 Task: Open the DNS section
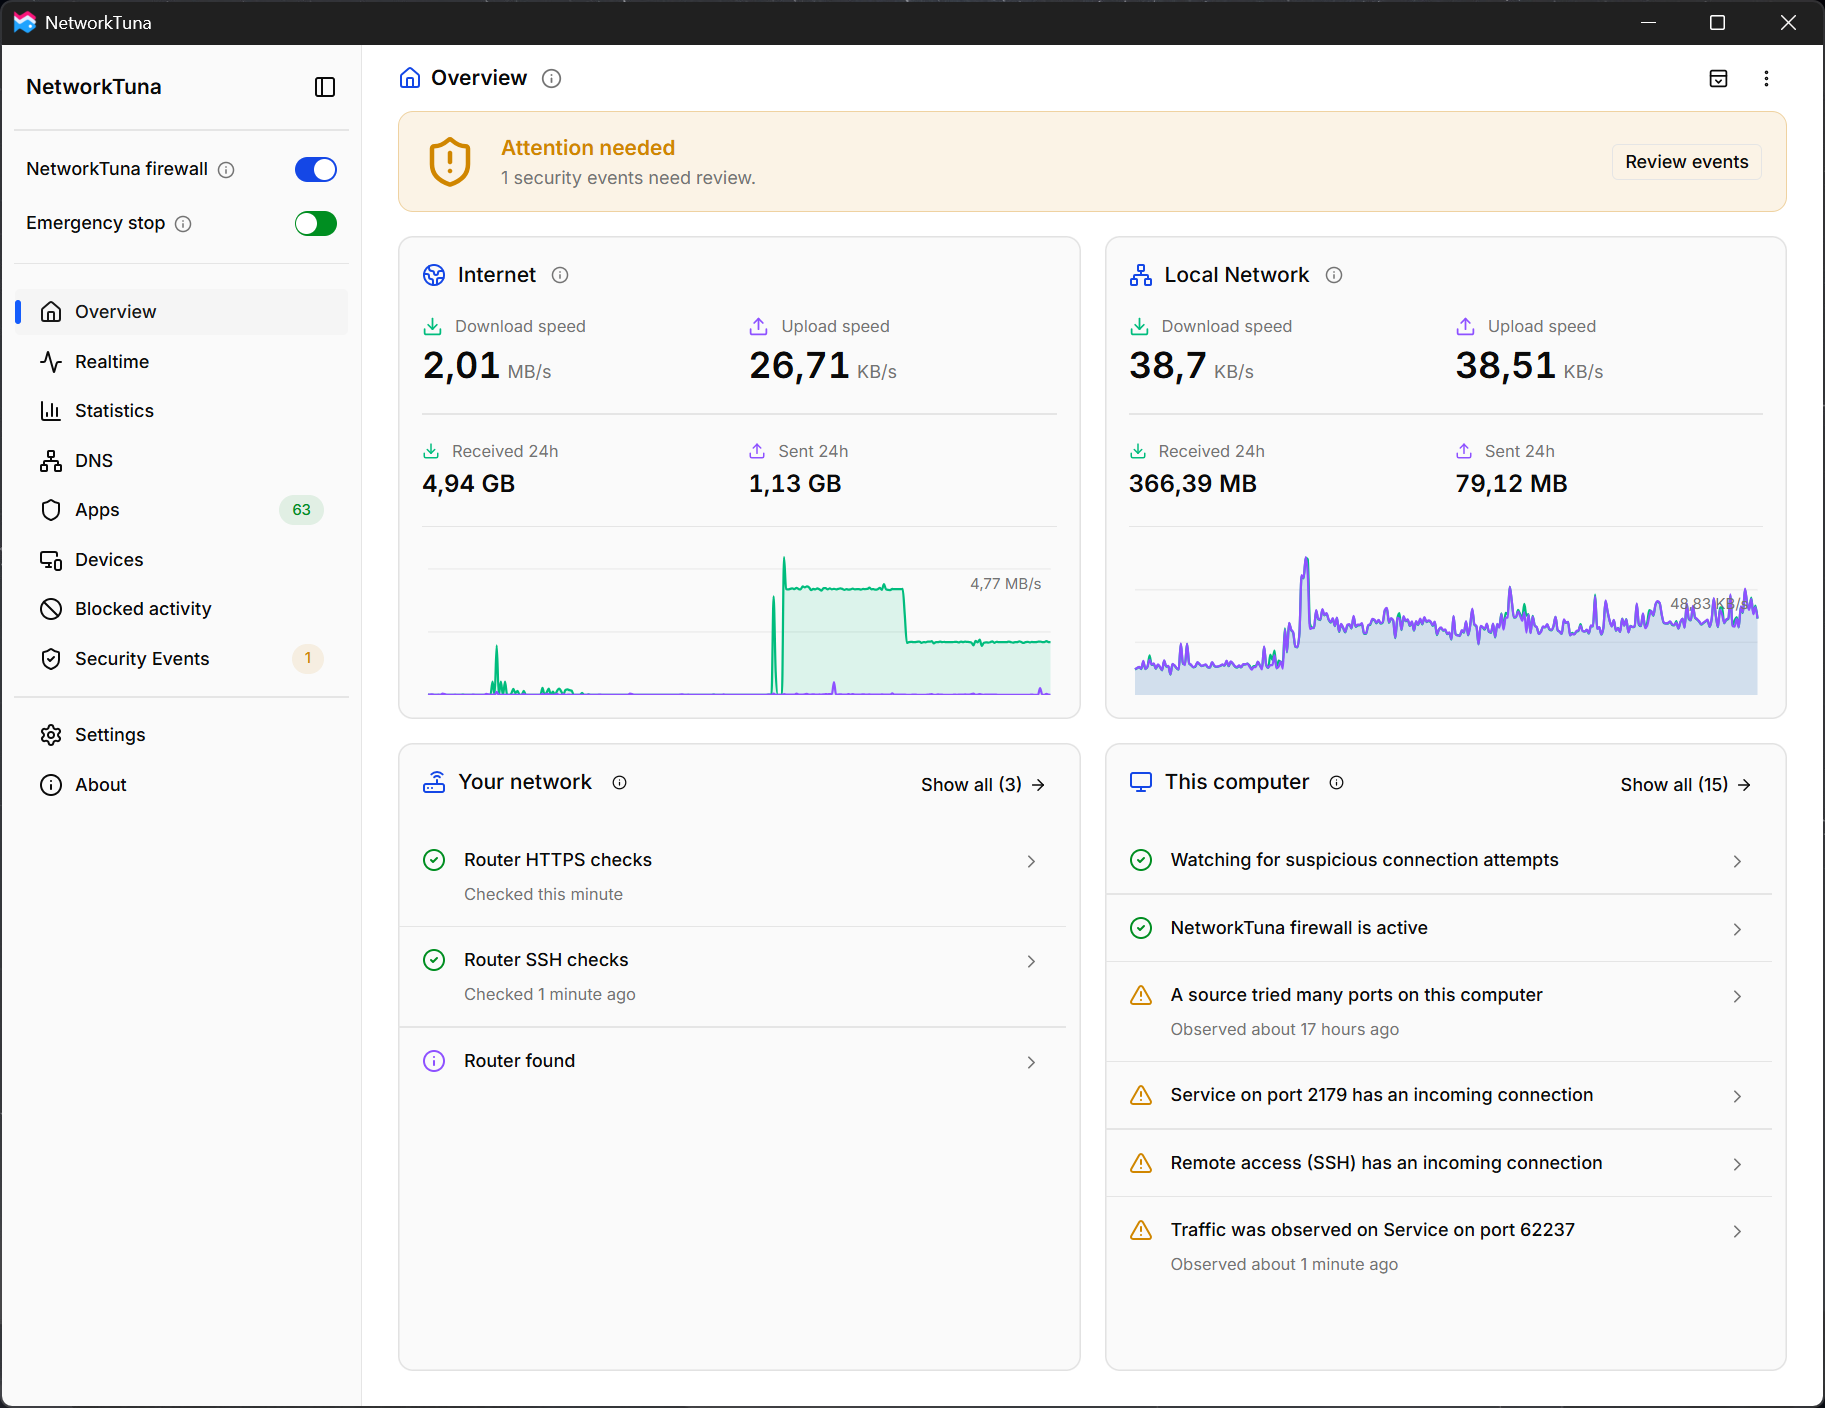[x=182, y=461]
